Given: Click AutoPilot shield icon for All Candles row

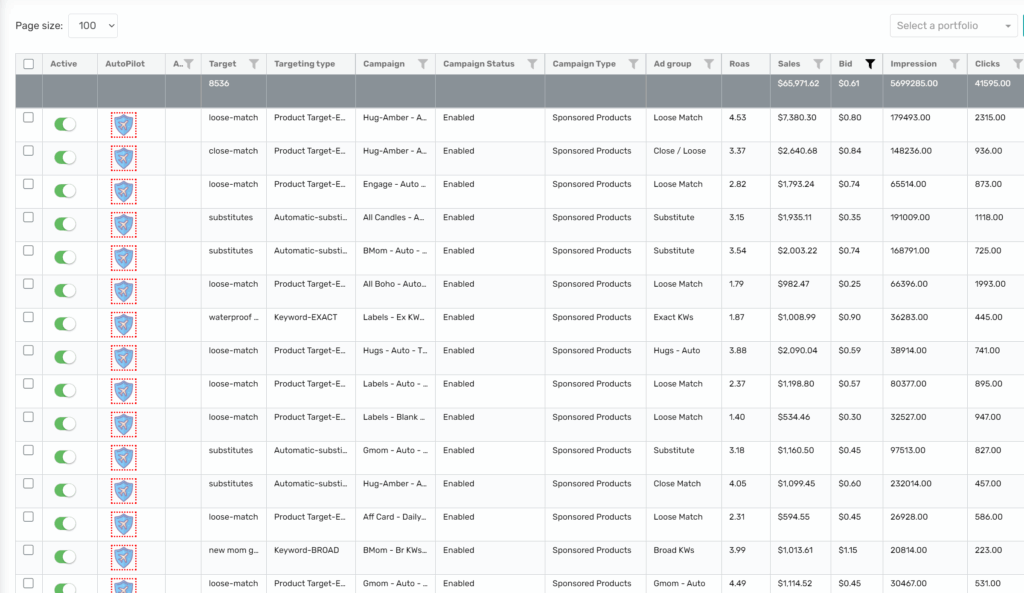Looking at the screenshot, I should tap(123, 225).
